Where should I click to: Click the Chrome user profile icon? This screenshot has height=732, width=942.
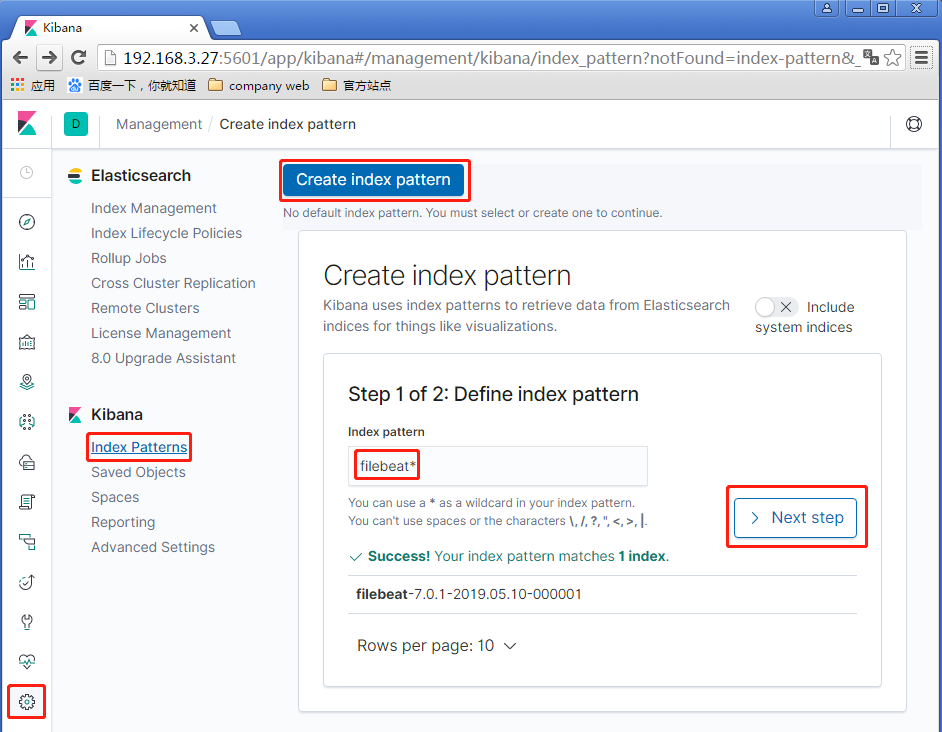(827, 8)
